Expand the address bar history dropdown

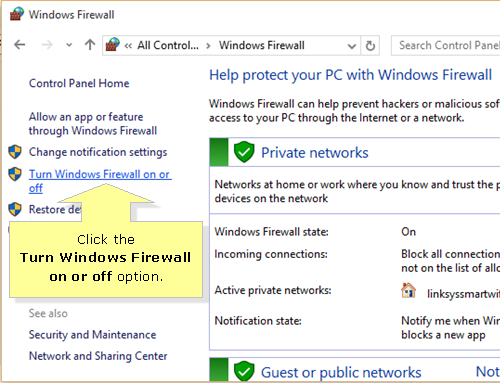(x=352, y=46)
